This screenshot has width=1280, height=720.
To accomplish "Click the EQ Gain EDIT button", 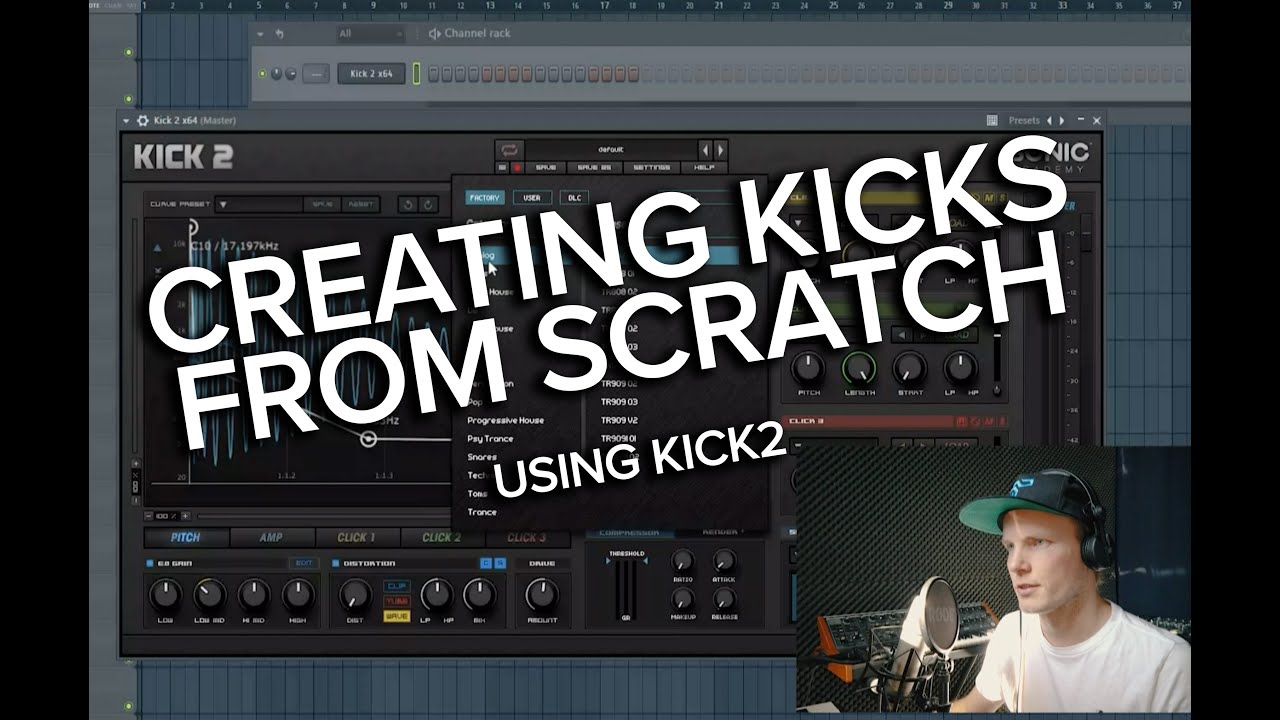I will pyautogui.click(x=302, y=563).
